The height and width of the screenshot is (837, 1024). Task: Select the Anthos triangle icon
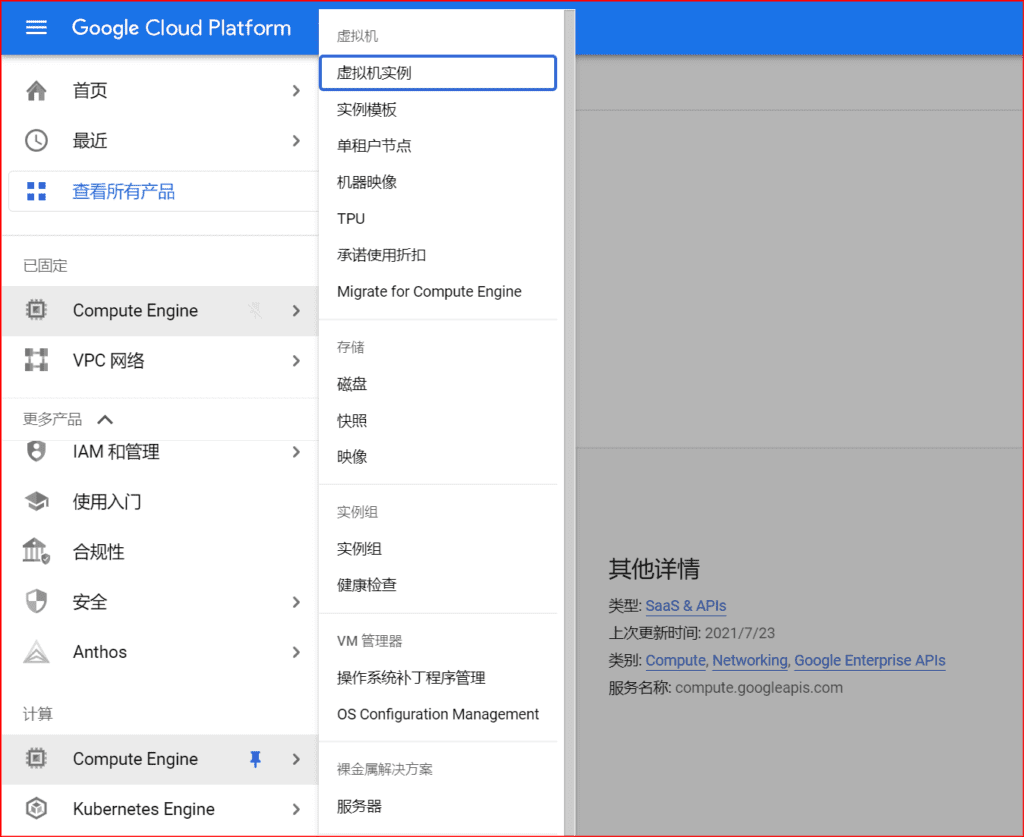coord(36,651)
